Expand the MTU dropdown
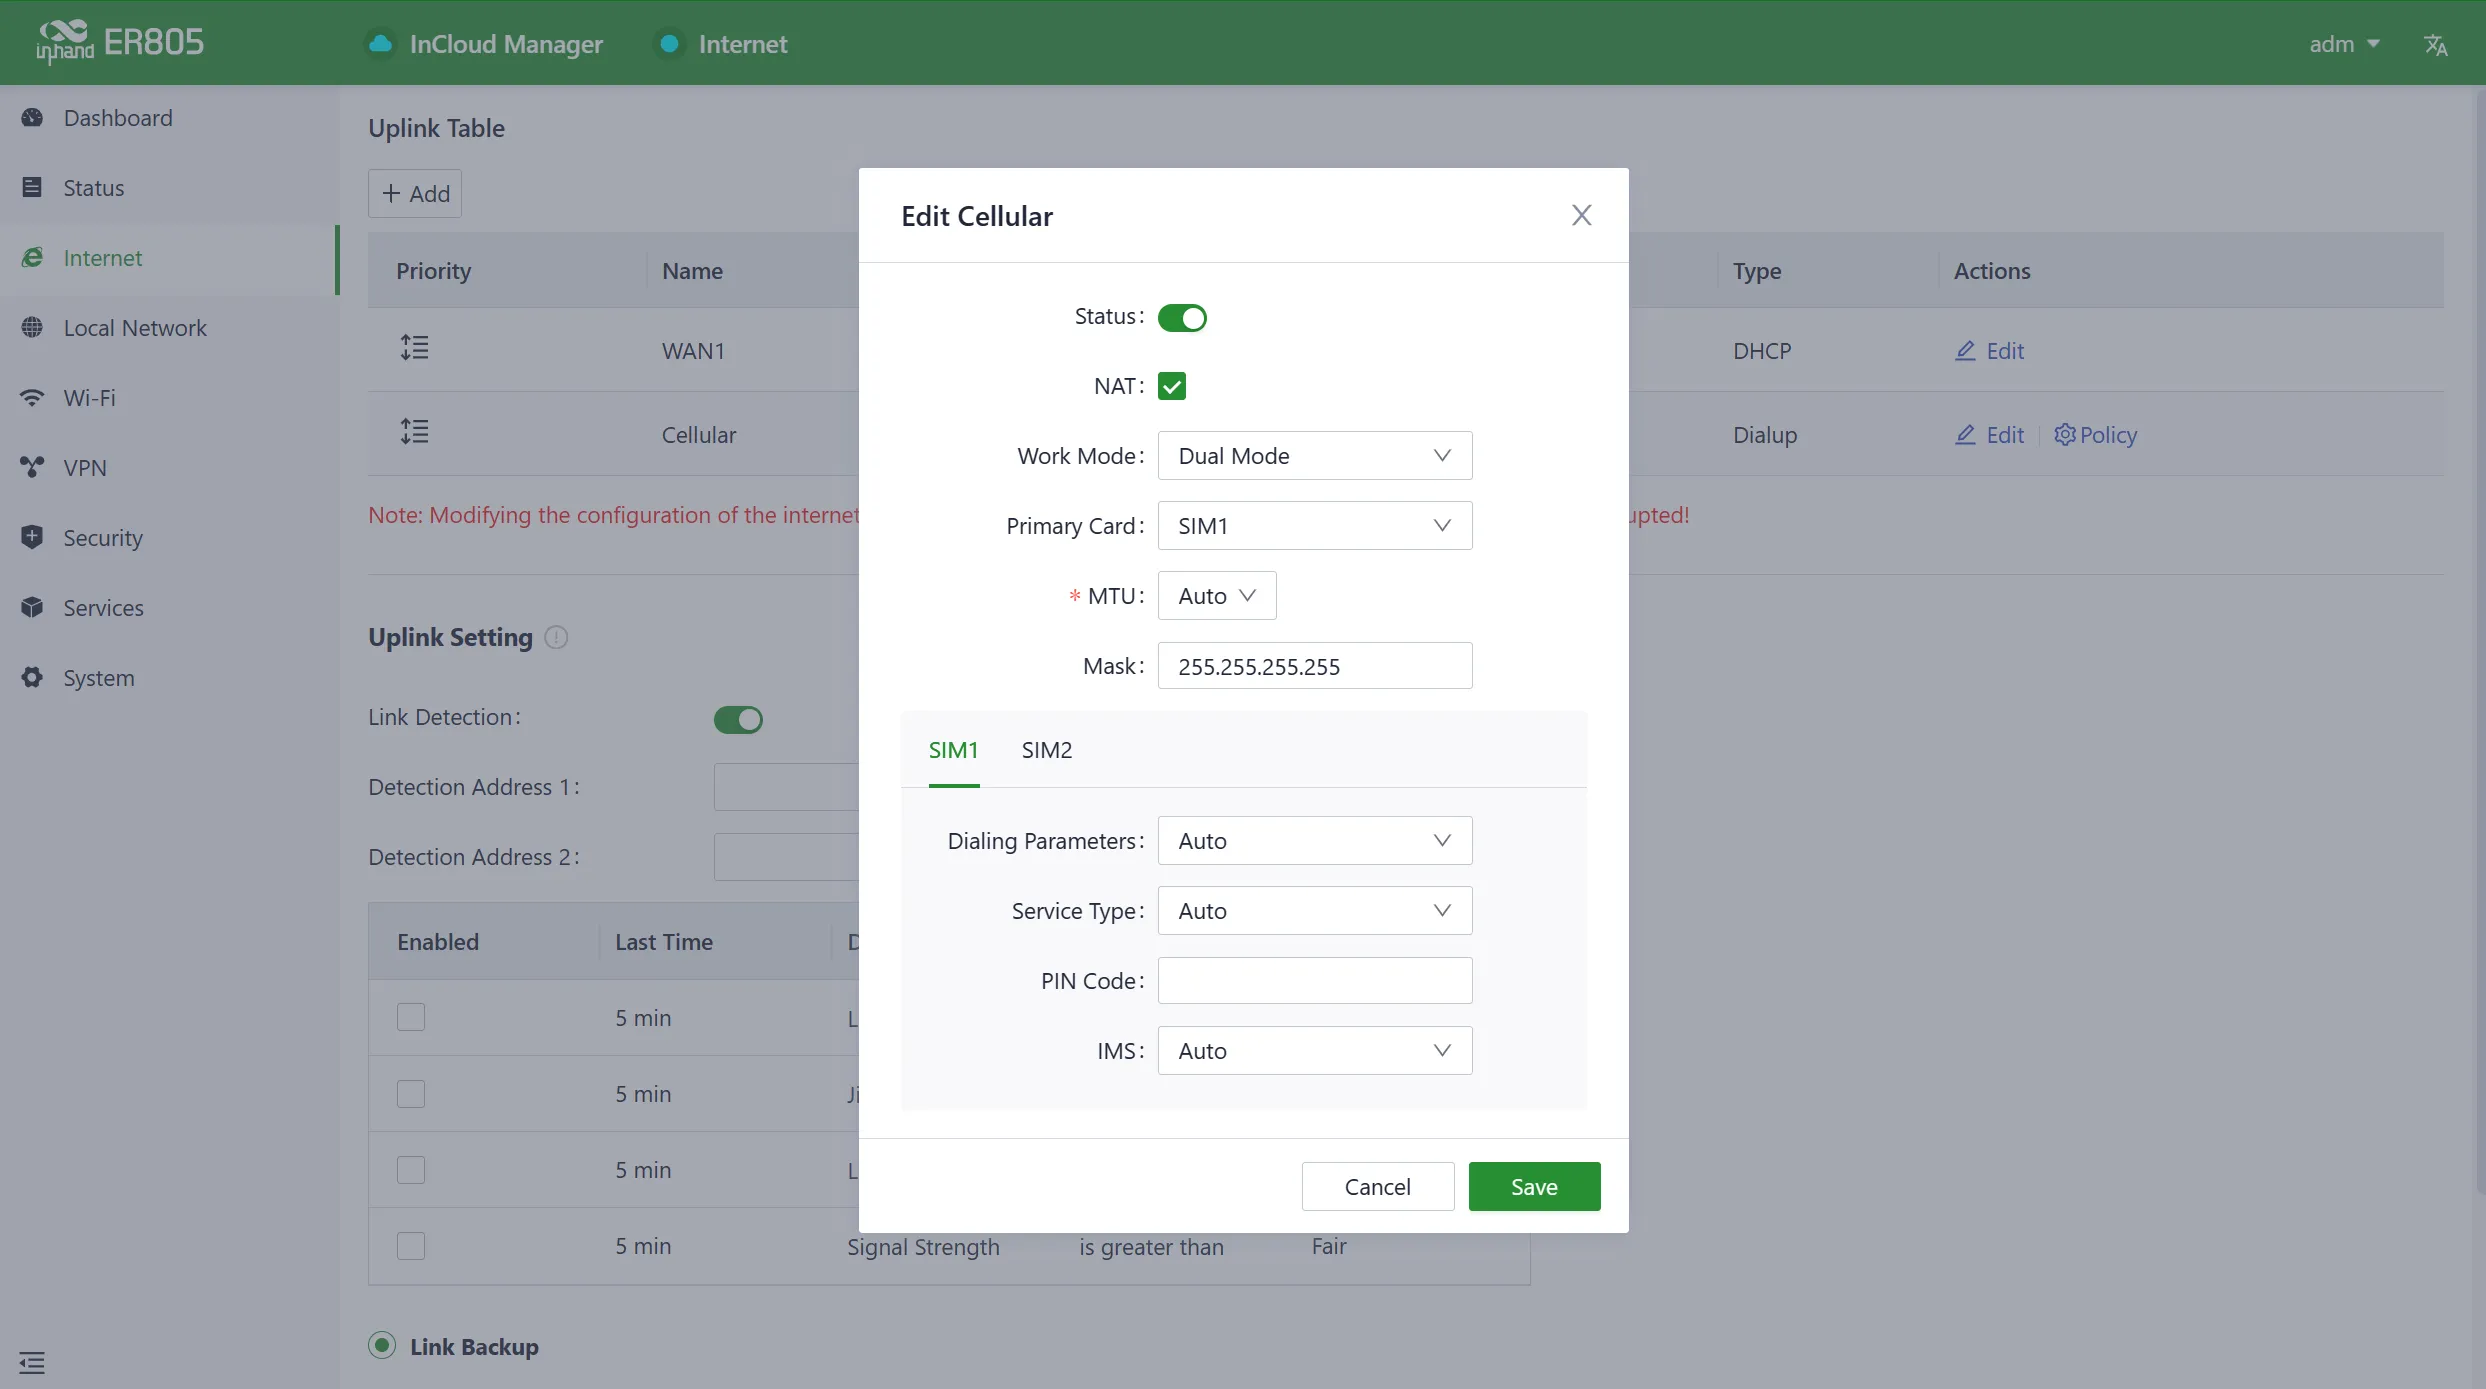 1217,596
